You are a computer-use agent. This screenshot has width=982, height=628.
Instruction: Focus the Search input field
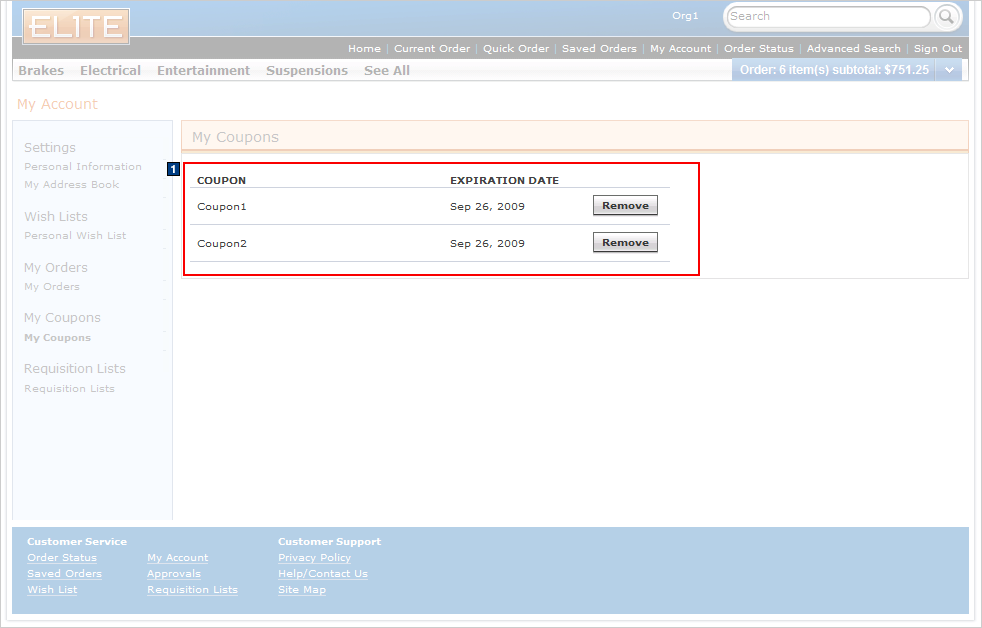tap(829, 16)
